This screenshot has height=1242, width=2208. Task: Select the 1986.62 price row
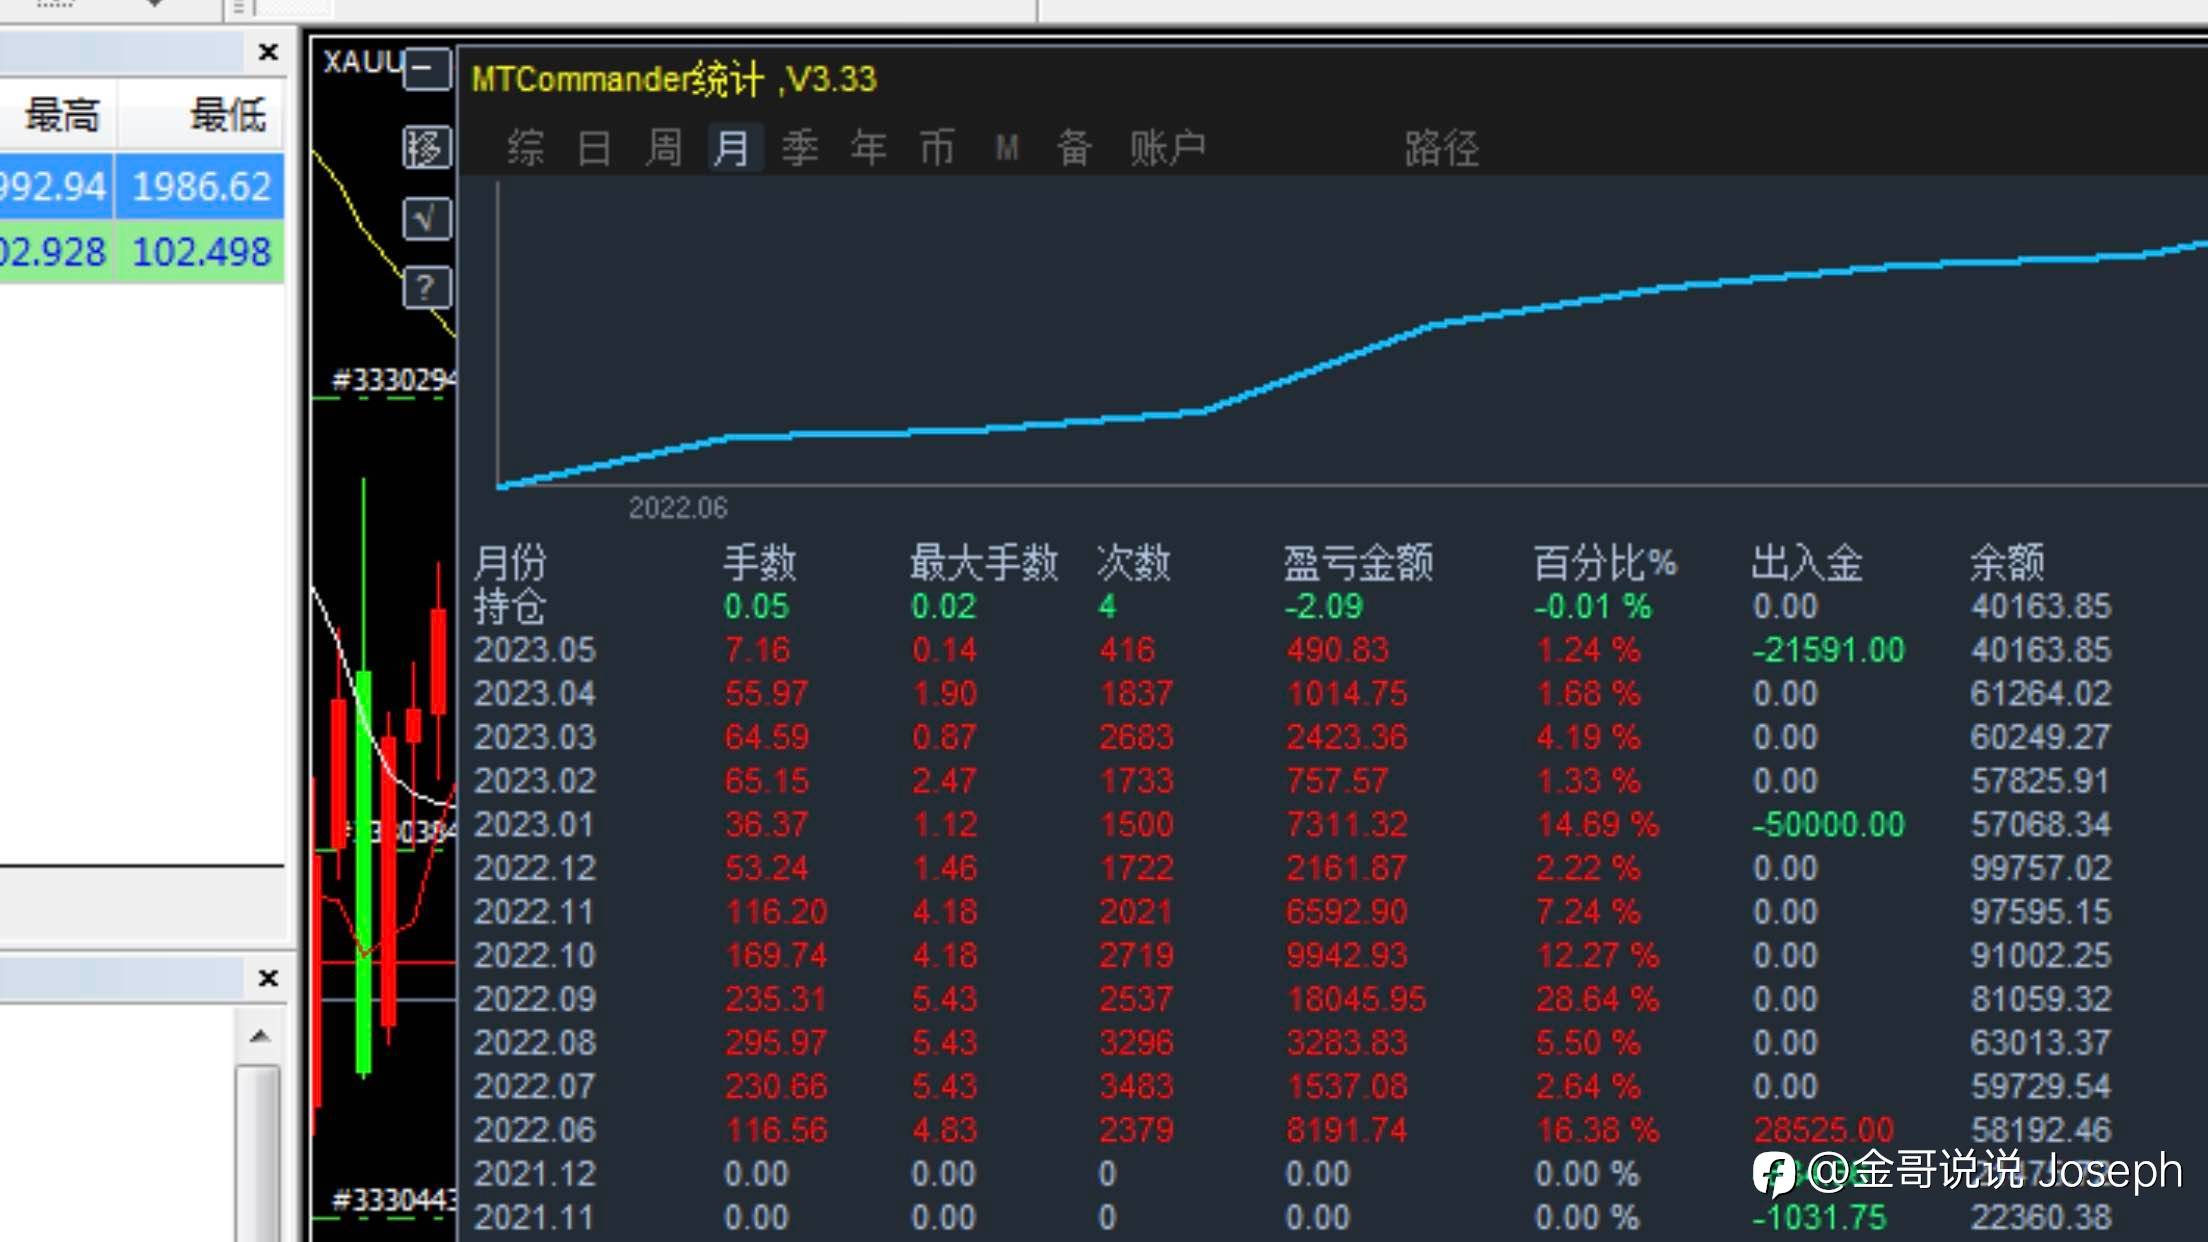coord(142,186)
